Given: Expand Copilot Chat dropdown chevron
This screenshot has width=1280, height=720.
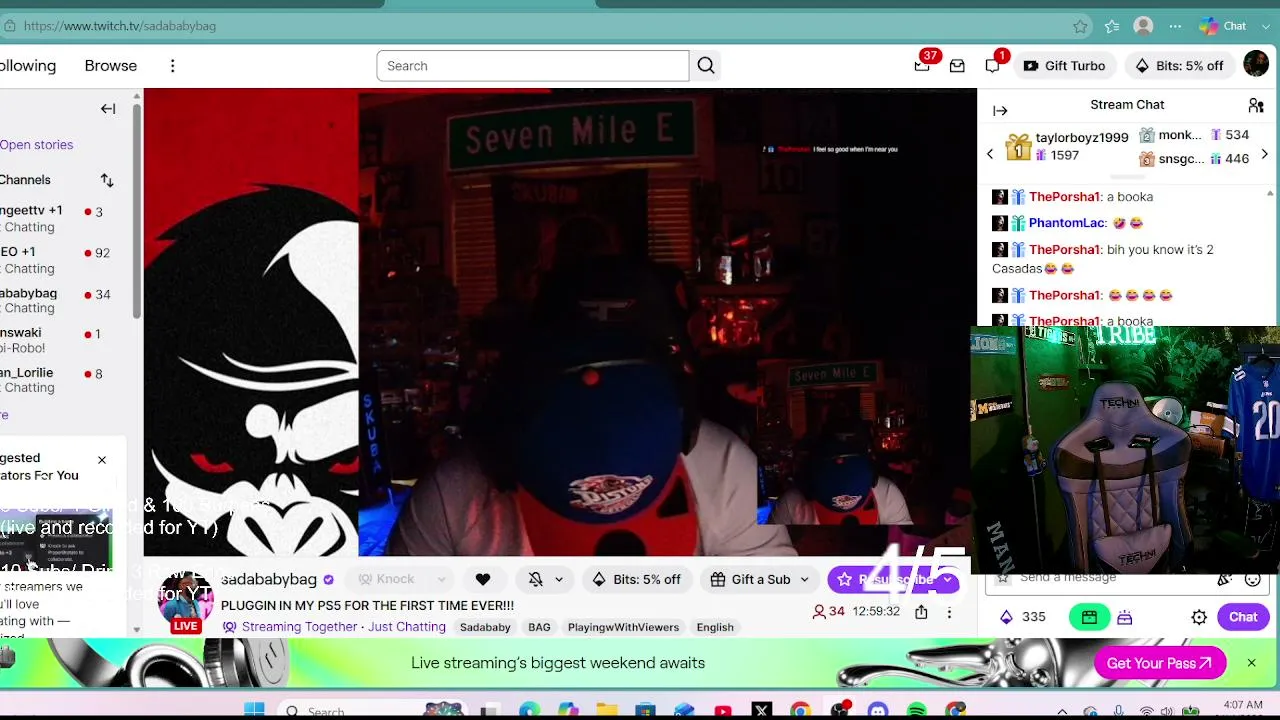Looking at the screenshot, I should pyautogui.click(x=1266, y=26).
